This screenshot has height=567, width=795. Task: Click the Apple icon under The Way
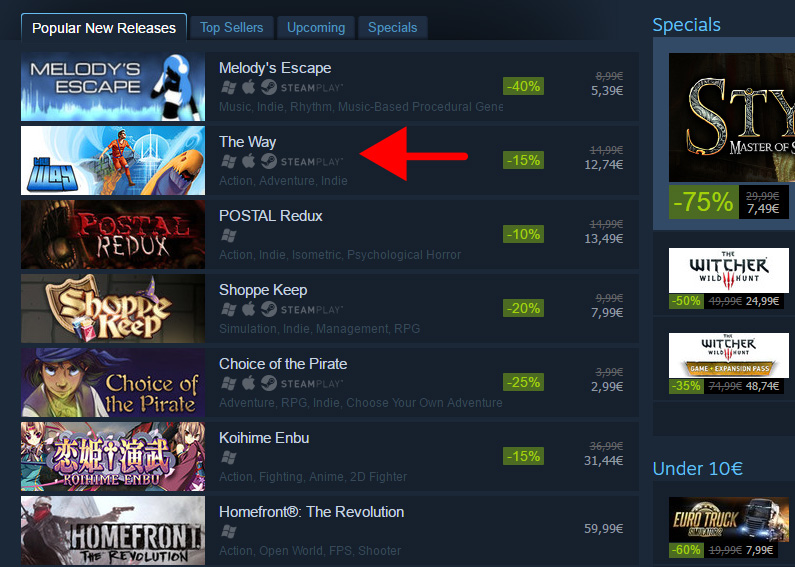point(248,161)
